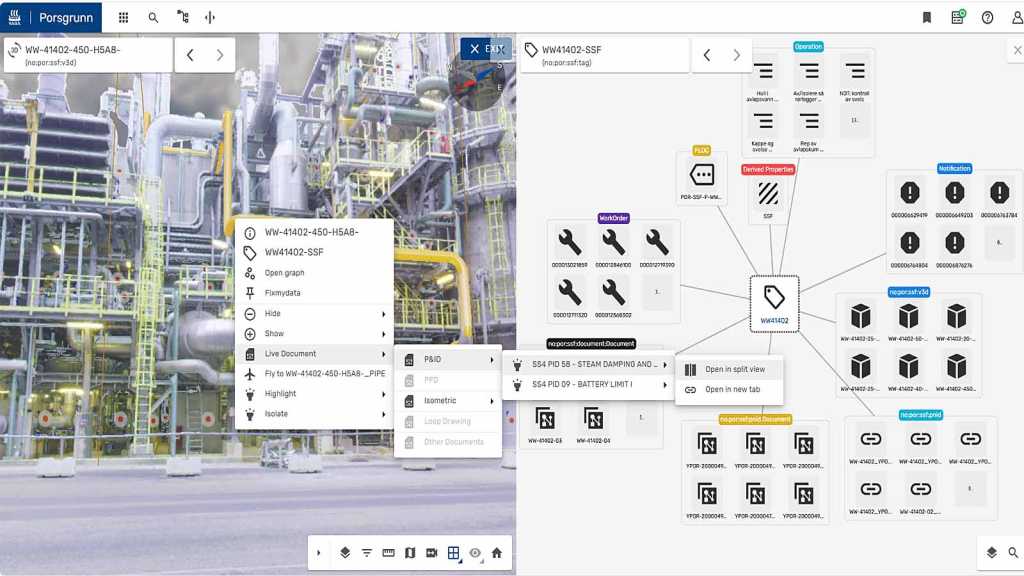Click the camera tool in bottom toolbar
Viewport: 1024px width, 576px height.
pos(432,552)
